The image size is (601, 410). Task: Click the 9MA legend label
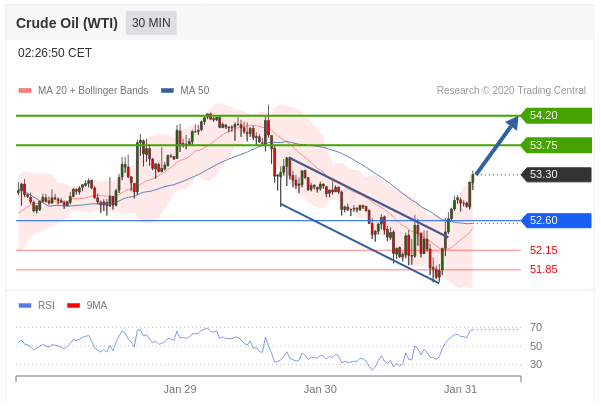[x=97, y=305]
